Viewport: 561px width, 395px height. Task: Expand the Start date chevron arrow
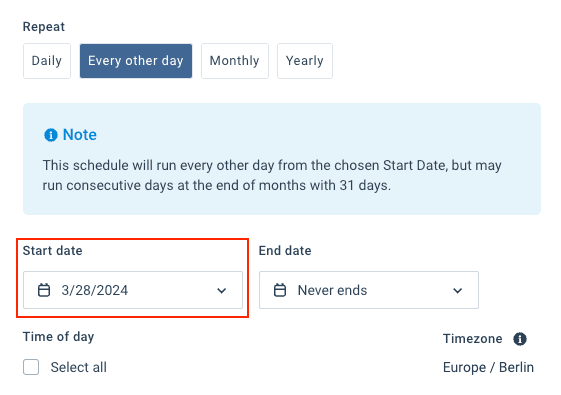(222, 291)
